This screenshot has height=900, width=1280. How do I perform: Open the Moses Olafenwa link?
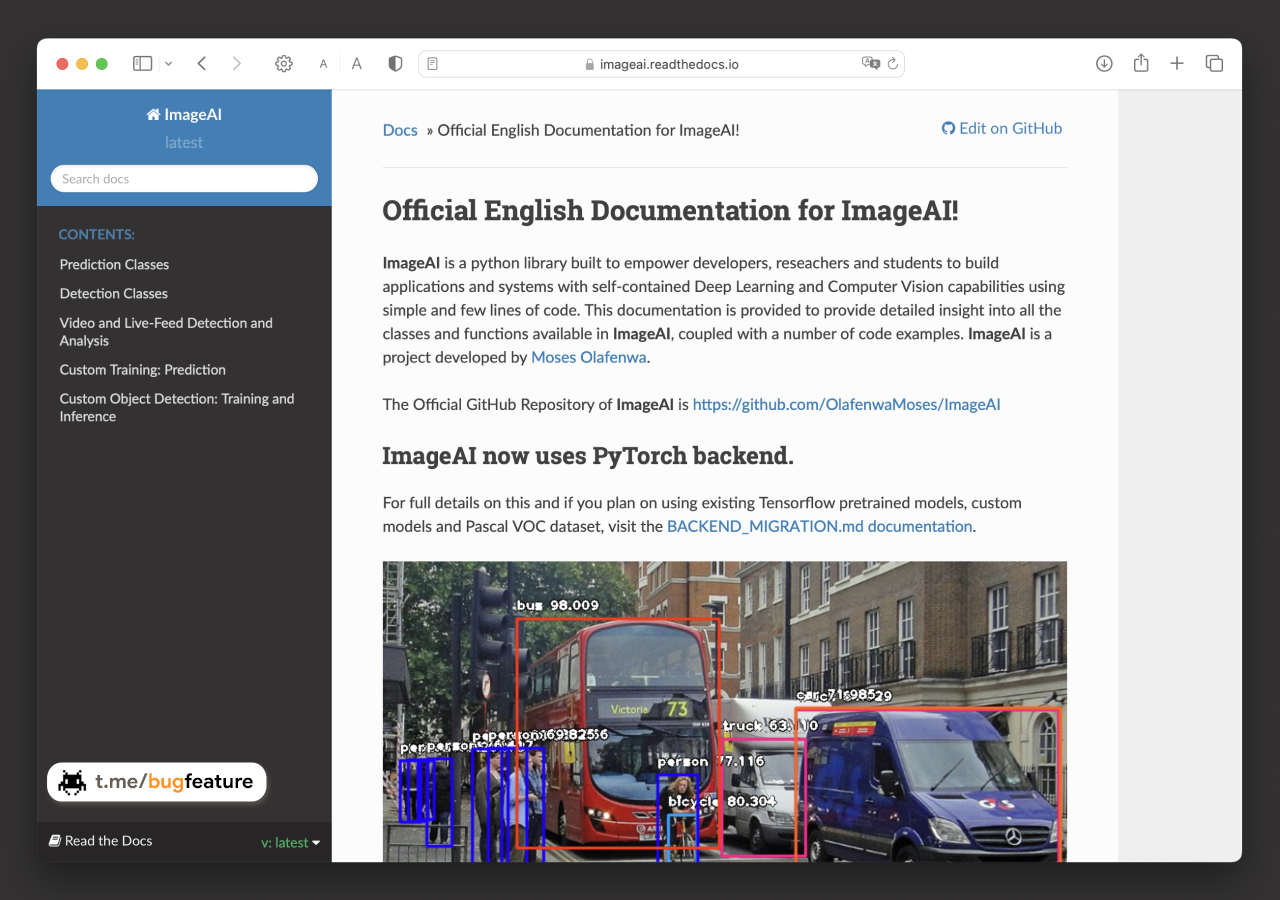click(x=588, y=357)
